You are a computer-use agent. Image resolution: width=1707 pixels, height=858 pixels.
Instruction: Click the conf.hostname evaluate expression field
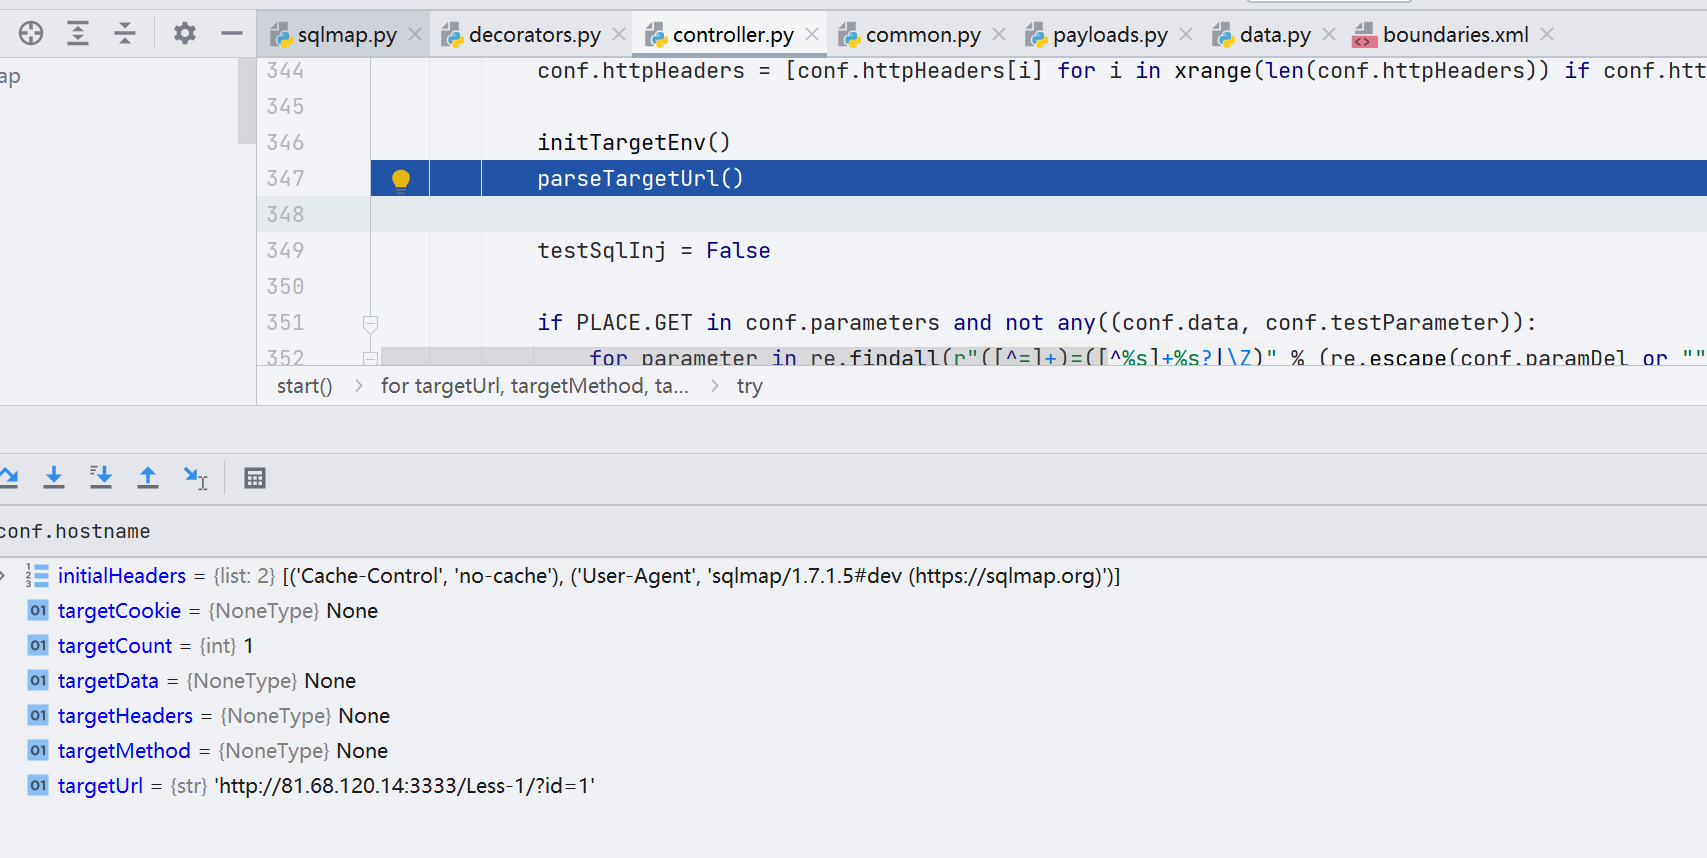[853, 531]
